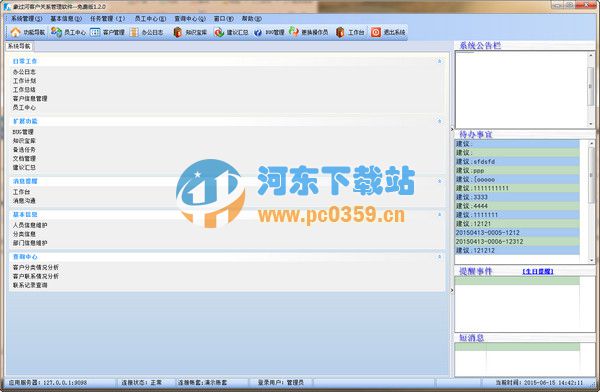Click 工作总结 in navigation list
Screen dimensions: 600x392
tap(24, 90)
